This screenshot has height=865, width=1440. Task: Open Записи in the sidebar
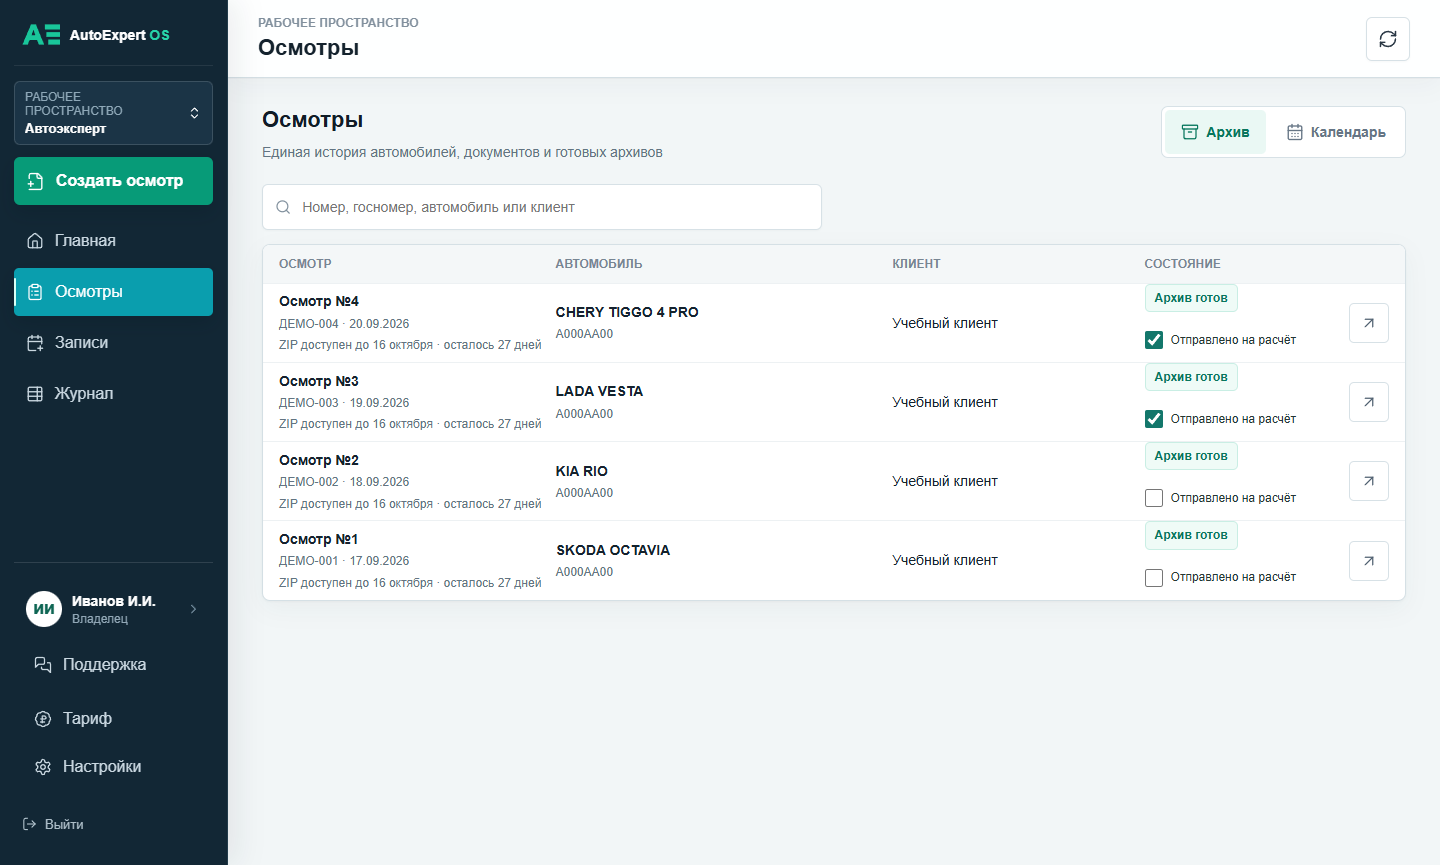click(113, 343)
